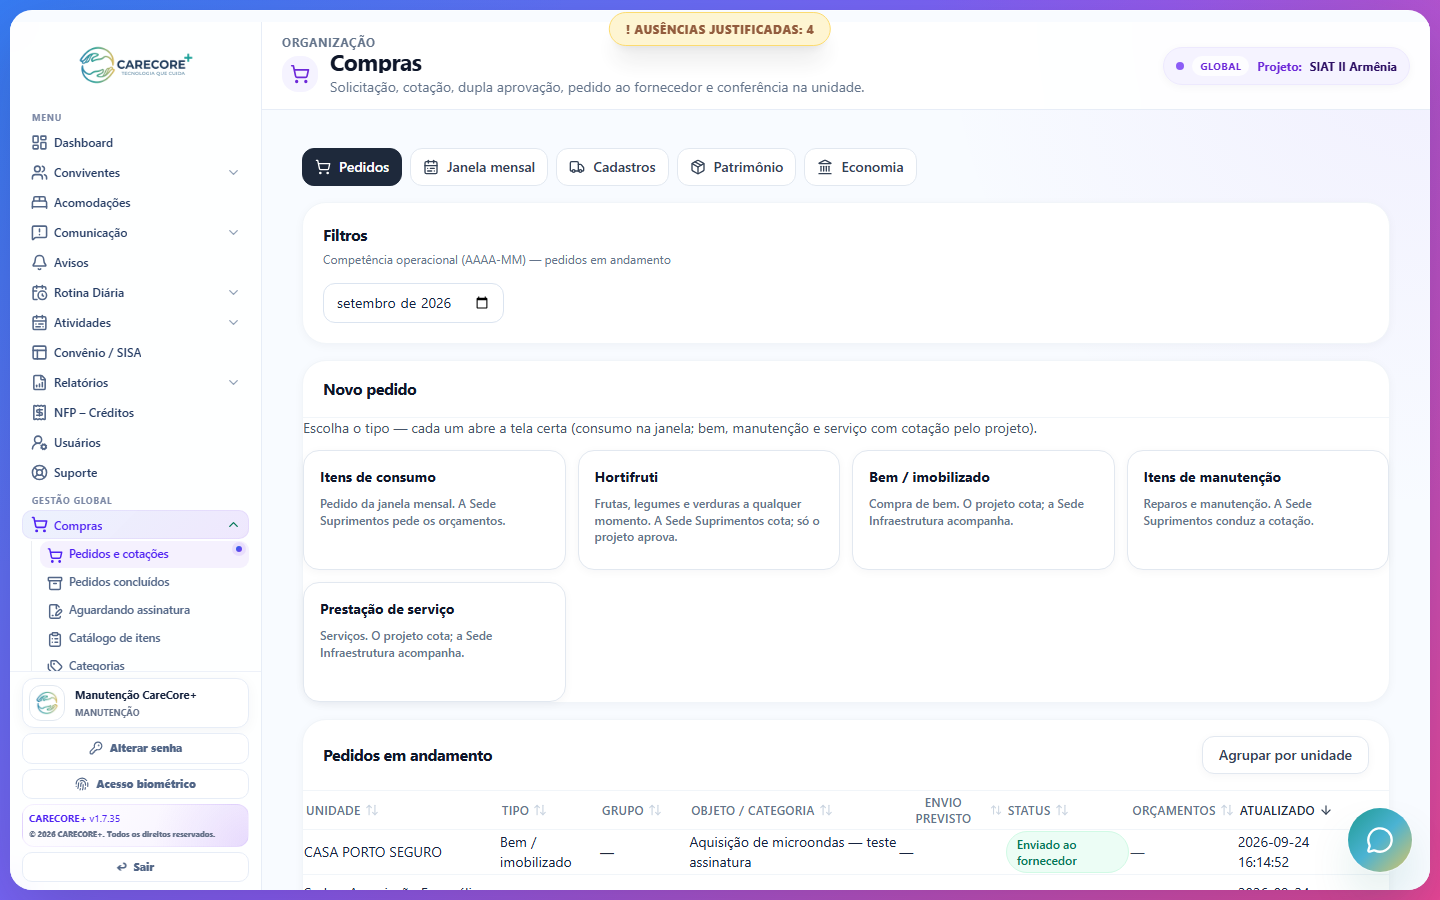
Task: Expand the Comunicação menu chevron
Action: coord(233,233)
